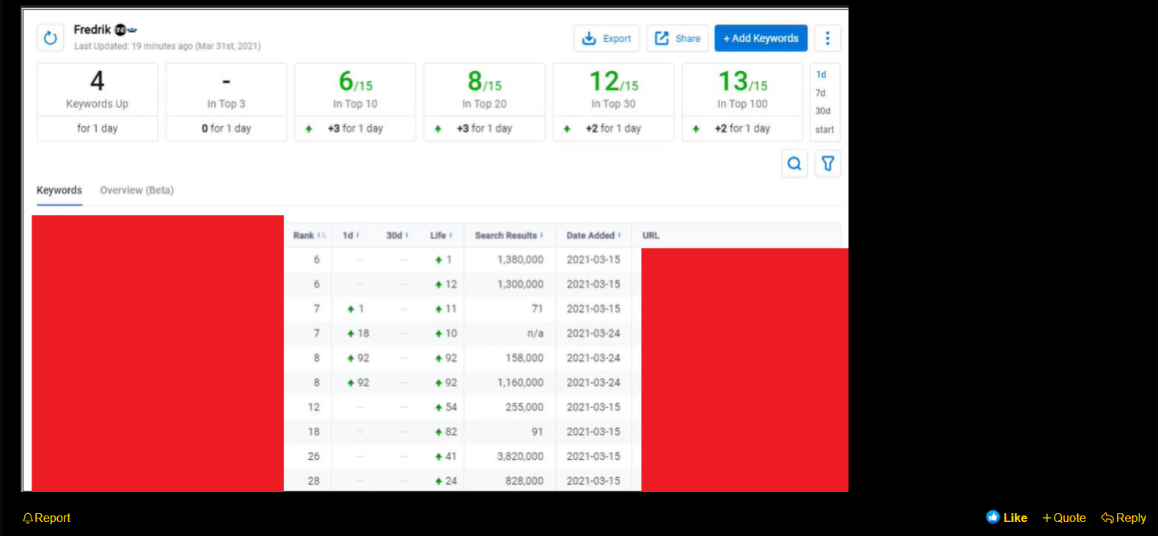Click the Like thumbs-up icon
This screenshot has width=1158, height=536.
pos(993,518)
